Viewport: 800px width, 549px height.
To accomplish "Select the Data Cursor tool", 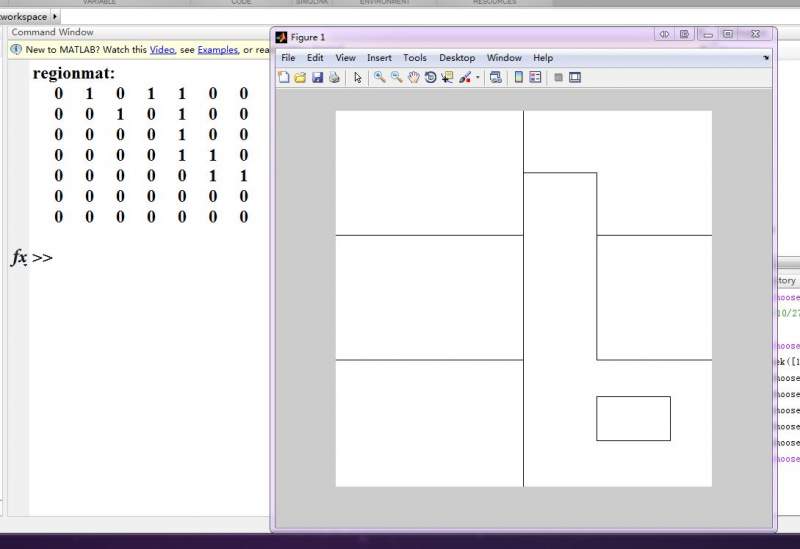I will [x=447, y=78].
